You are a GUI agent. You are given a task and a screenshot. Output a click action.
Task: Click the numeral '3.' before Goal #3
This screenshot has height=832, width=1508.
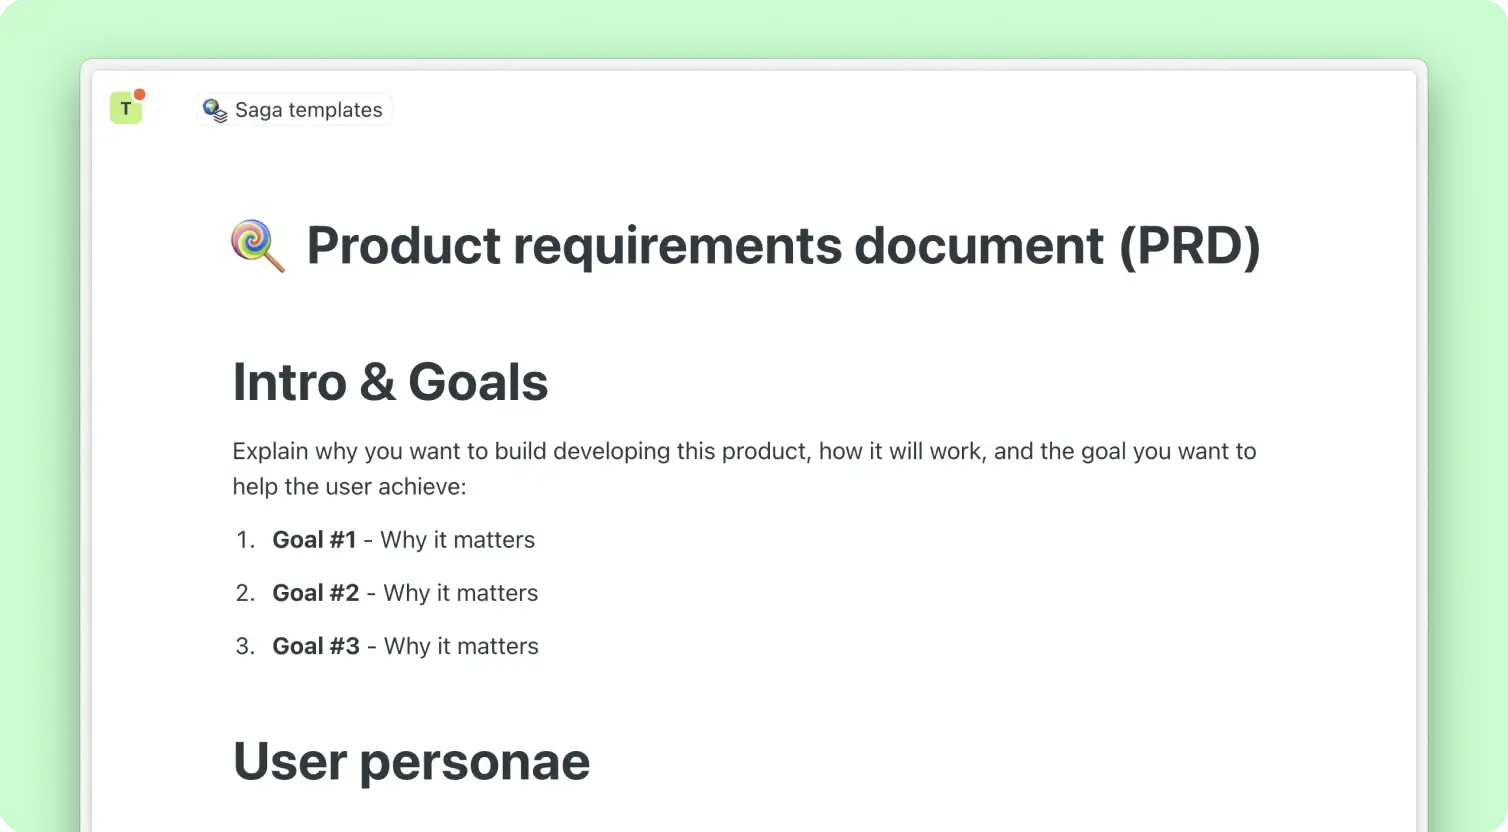(245, 645)
